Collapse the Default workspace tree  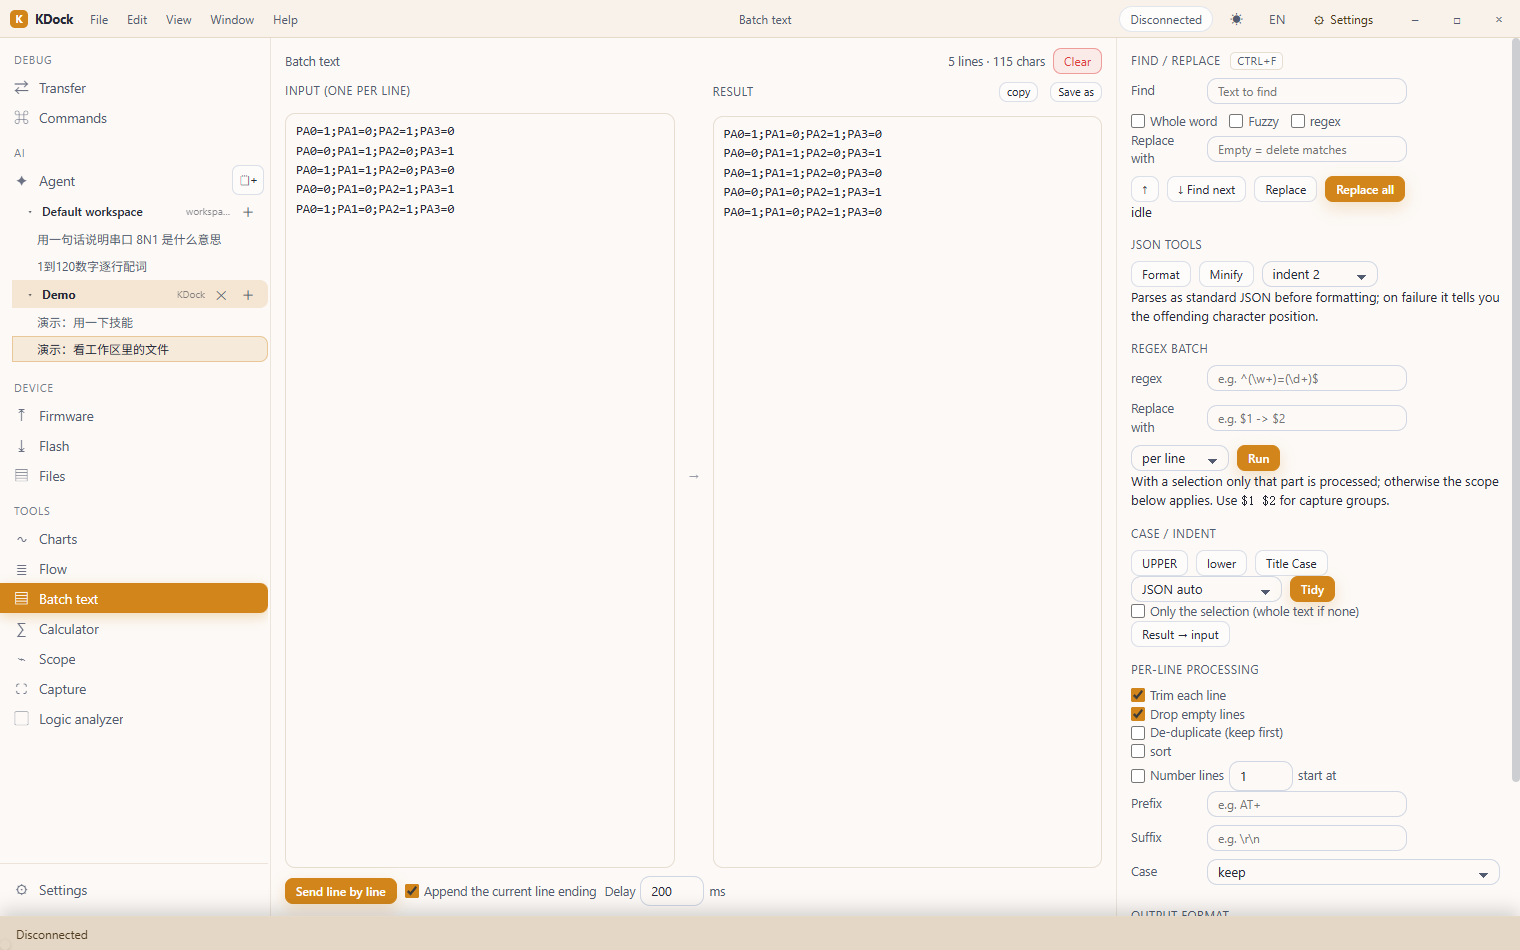point(30,212)
